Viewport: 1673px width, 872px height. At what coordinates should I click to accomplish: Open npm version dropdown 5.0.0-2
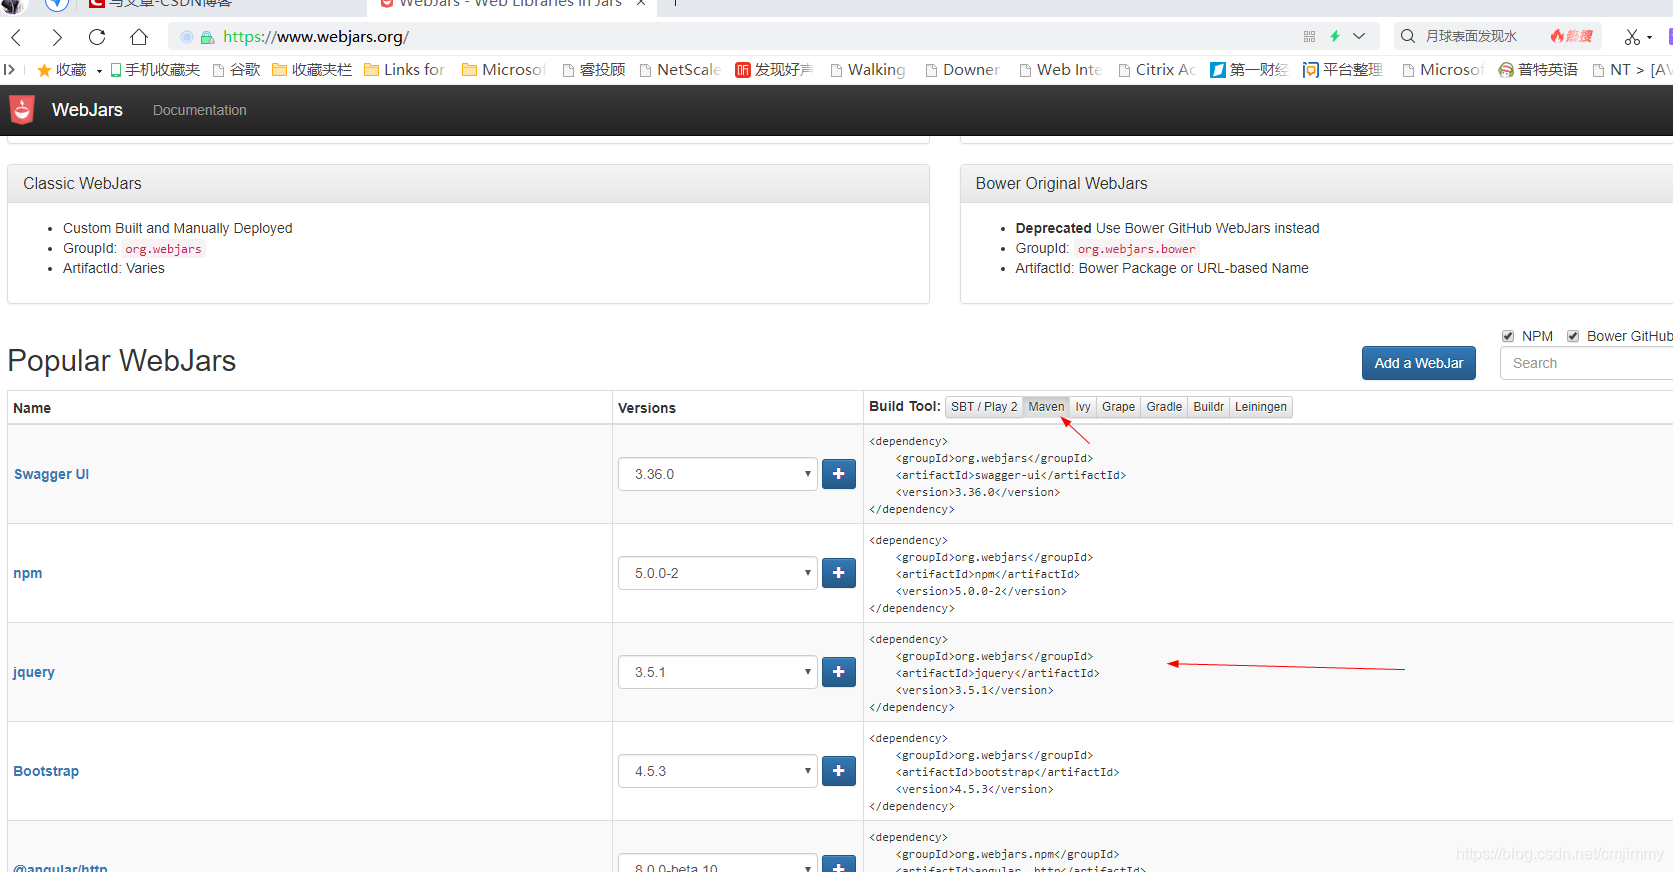pos(718,573)
